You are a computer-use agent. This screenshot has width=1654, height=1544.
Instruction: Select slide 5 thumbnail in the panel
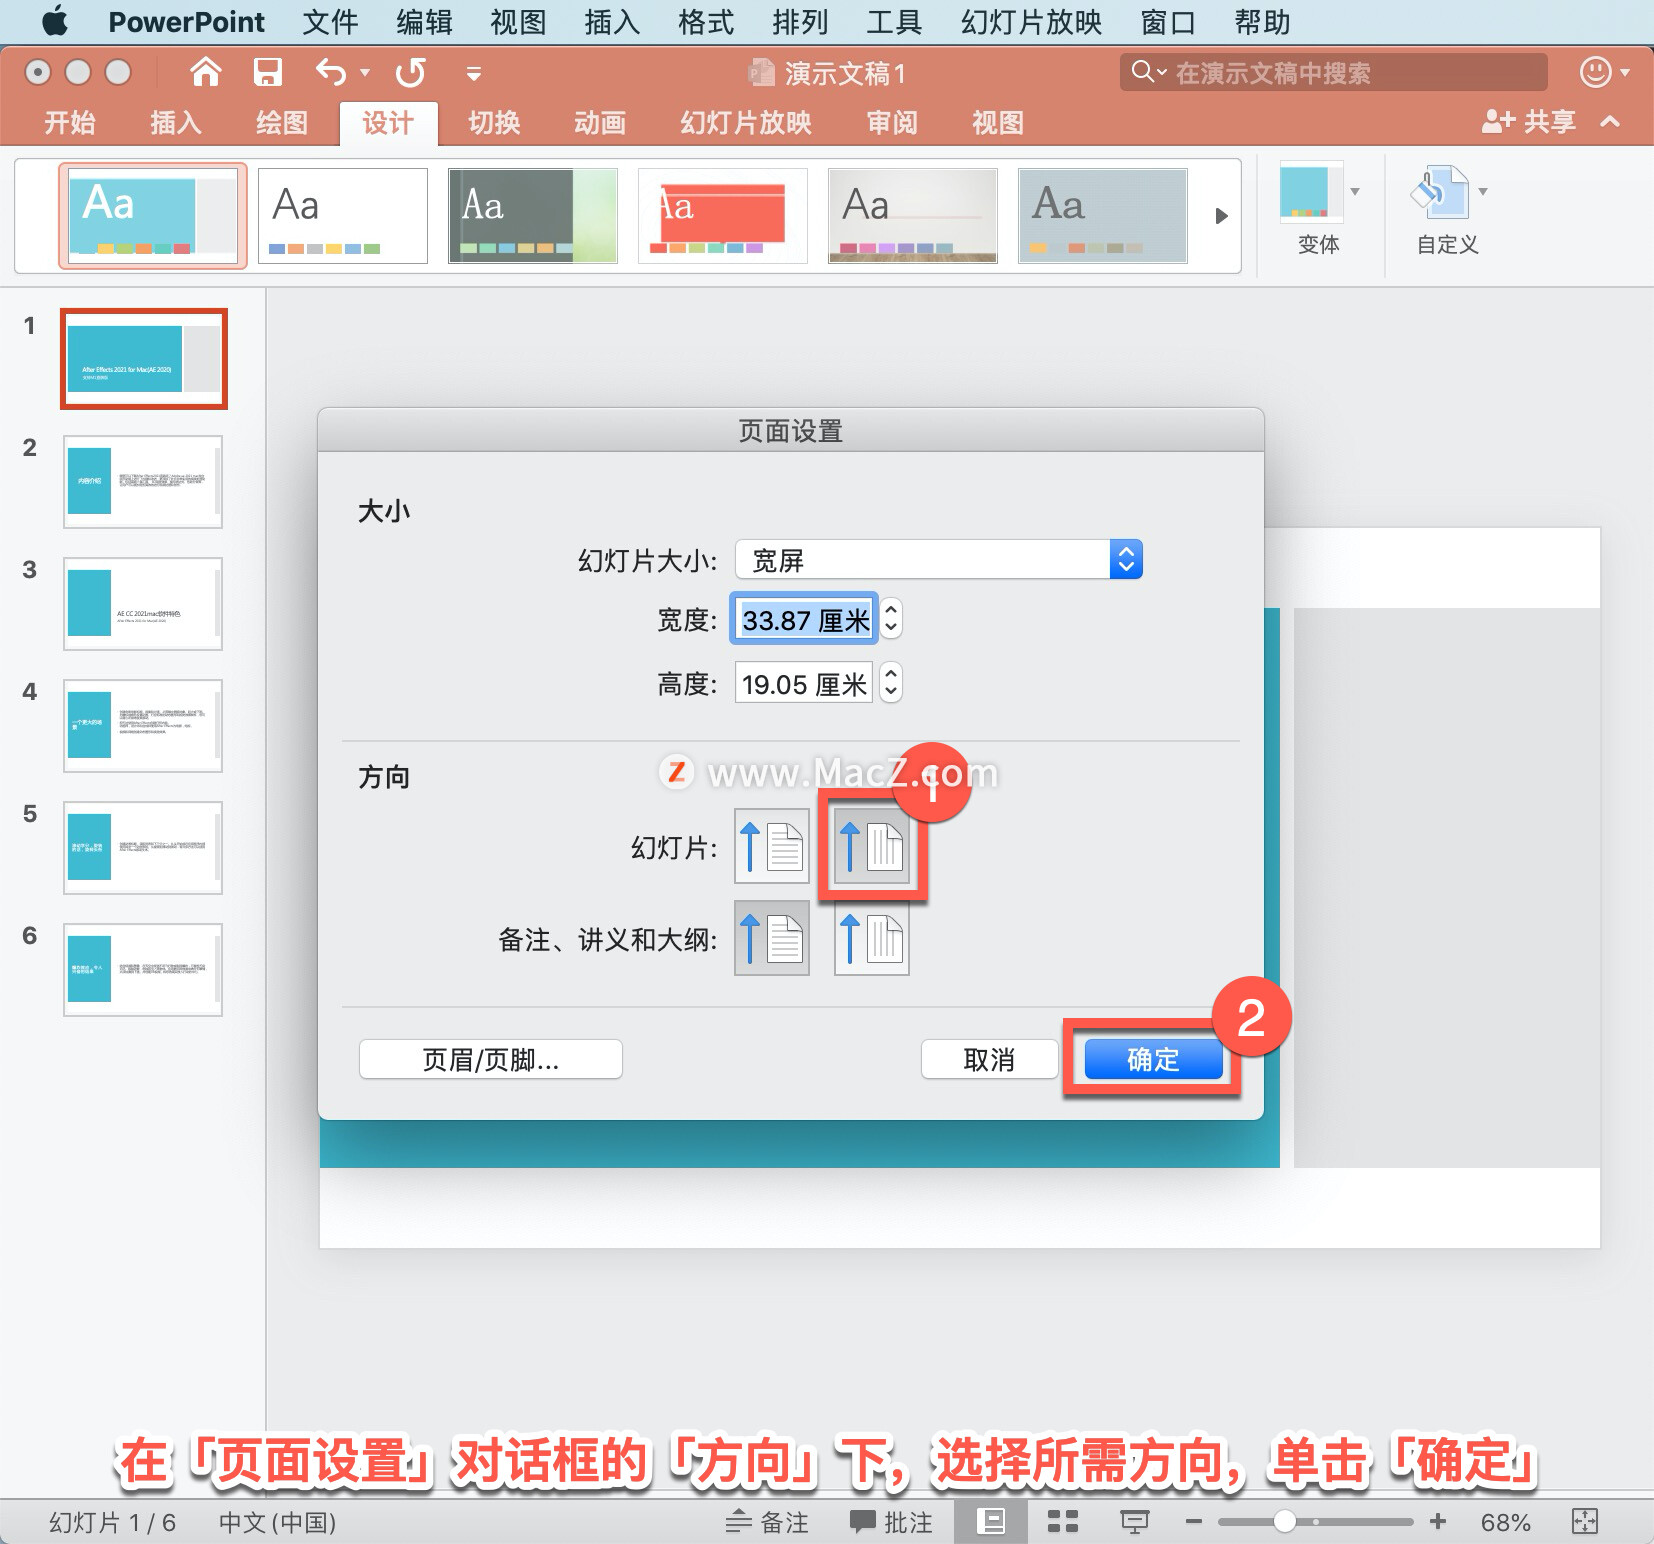pyautogui.click(x=143, y=847)
